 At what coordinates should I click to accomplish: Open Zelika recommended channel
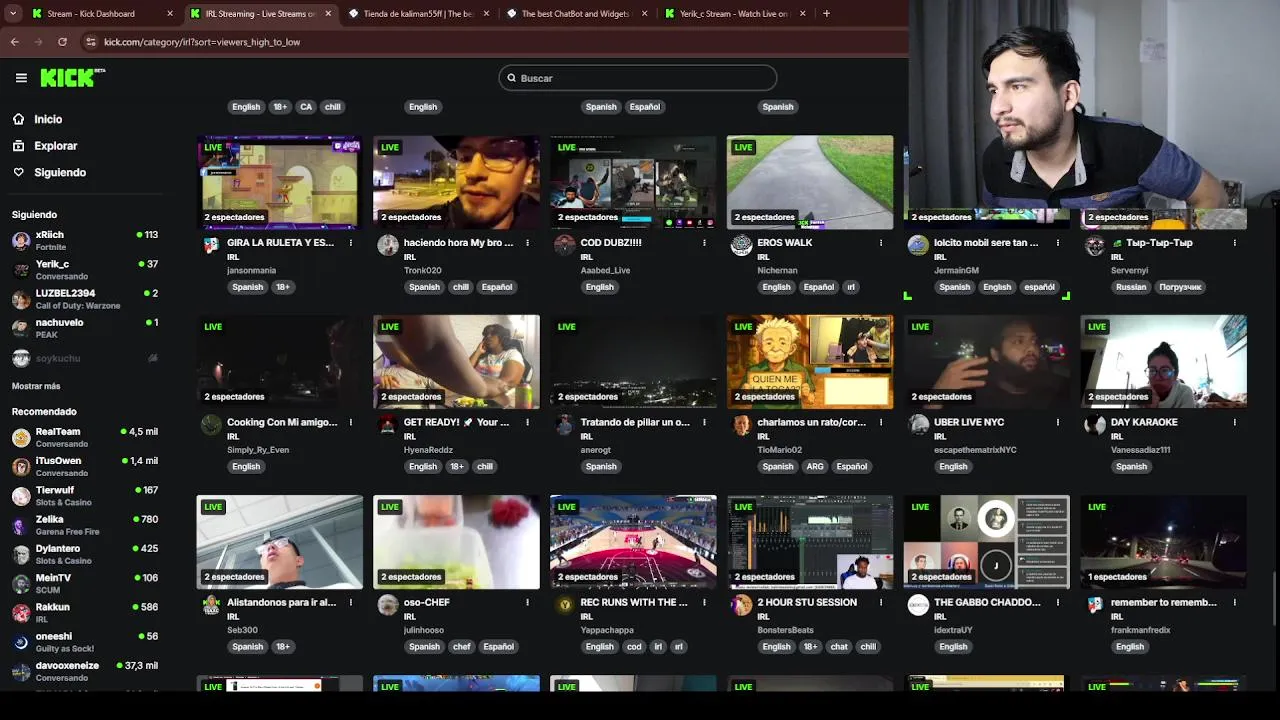85,525
